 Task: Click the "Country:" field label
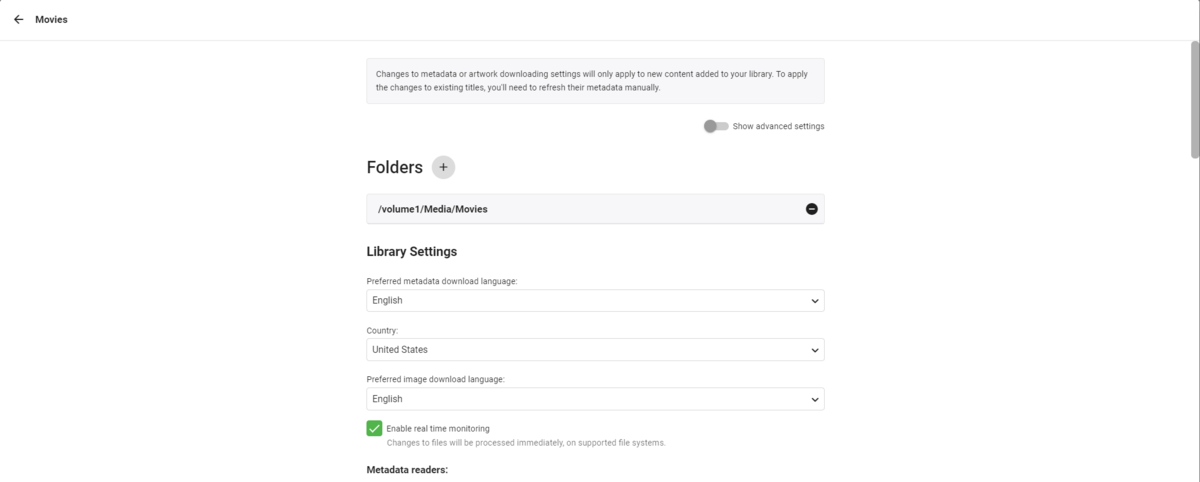click(383, 329)
